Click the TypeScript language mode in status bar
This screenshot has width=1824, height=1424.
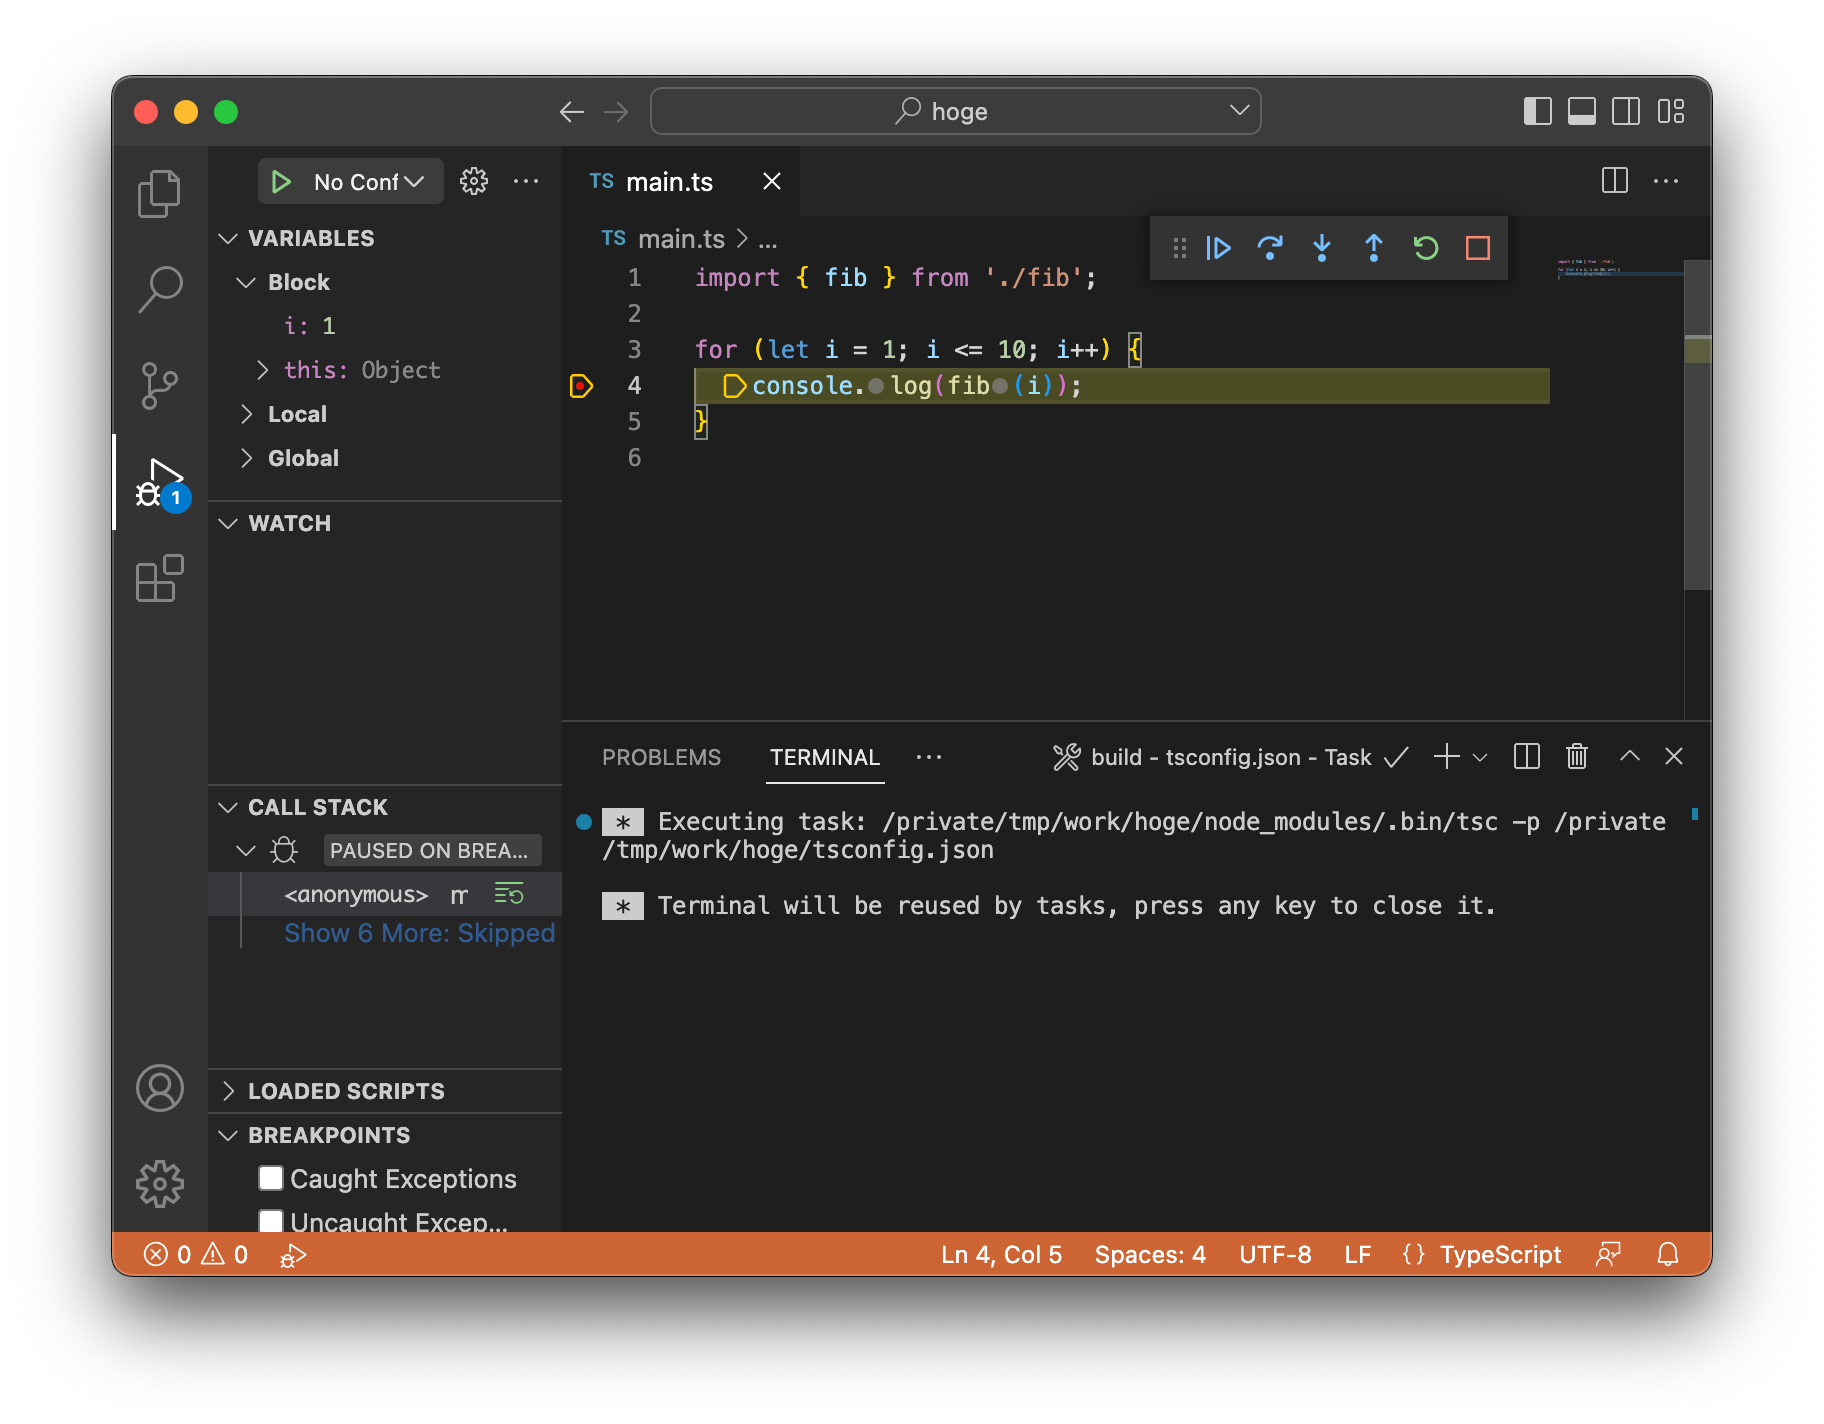[1499, 1254]
